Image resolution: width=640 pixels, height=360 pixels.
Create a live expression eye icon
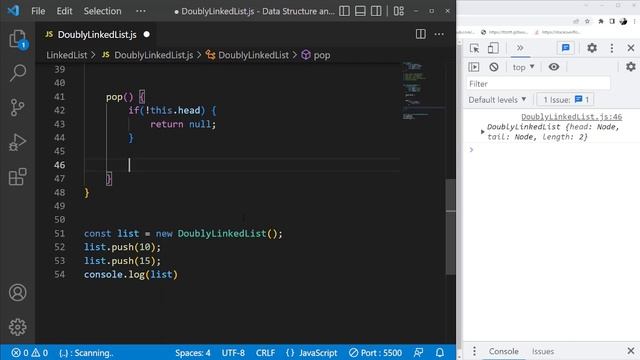554,67
